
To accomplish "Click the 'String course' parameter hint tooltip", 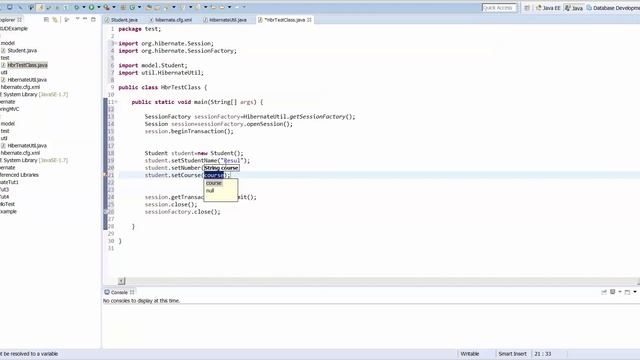I will [x=221, y=168].
